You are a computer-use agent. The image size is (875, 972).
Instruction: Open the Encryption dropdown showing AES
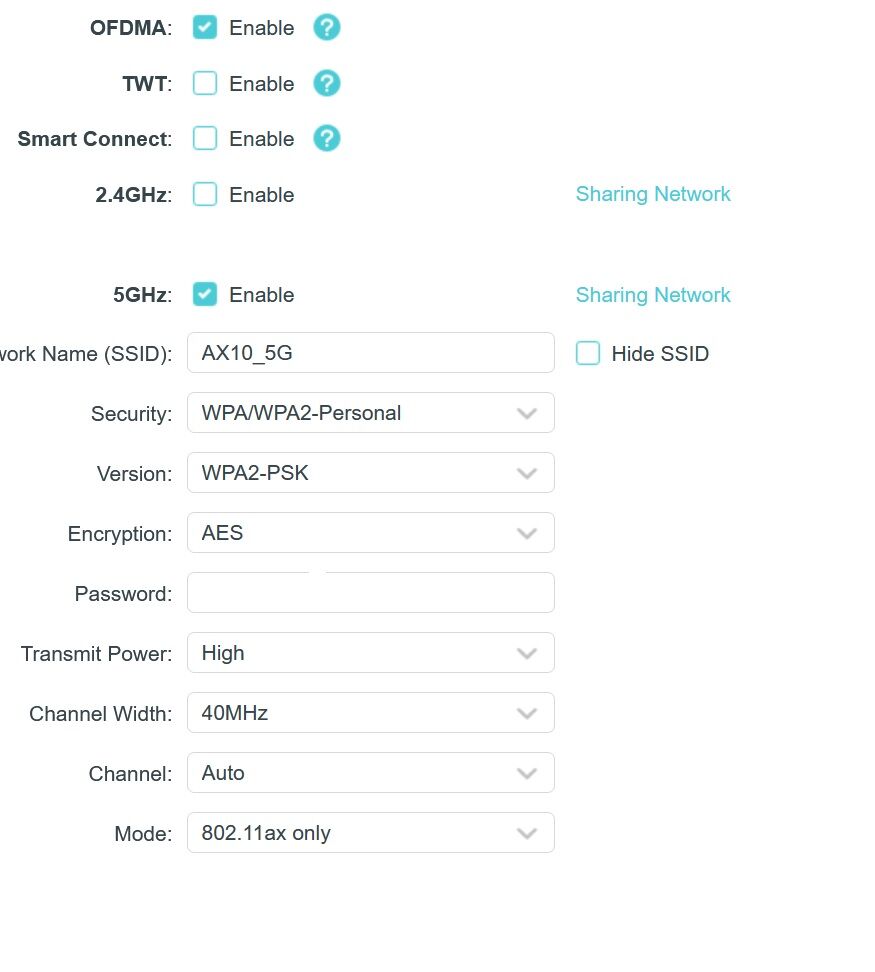pyautogui.click(x=370, y=533)
